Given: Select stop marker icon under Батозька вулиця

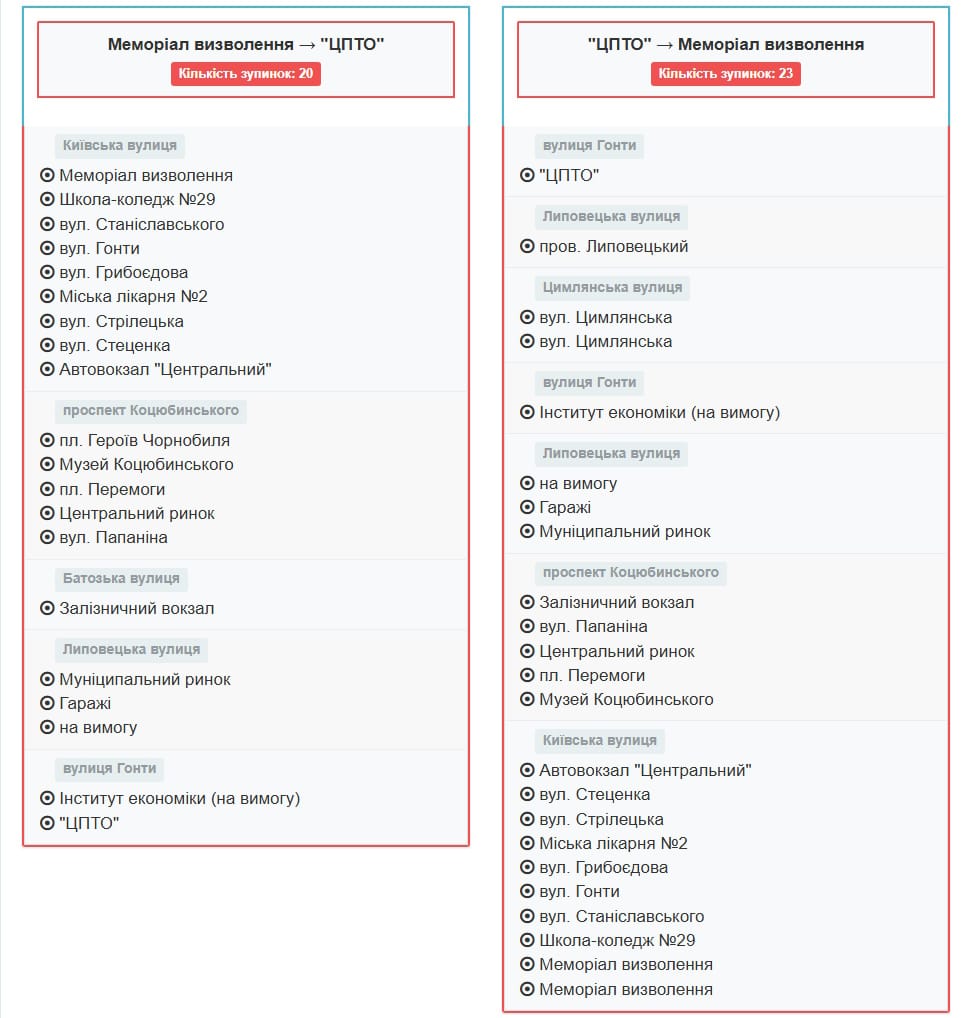Looking at the screenshot, I should coord(47,608).
